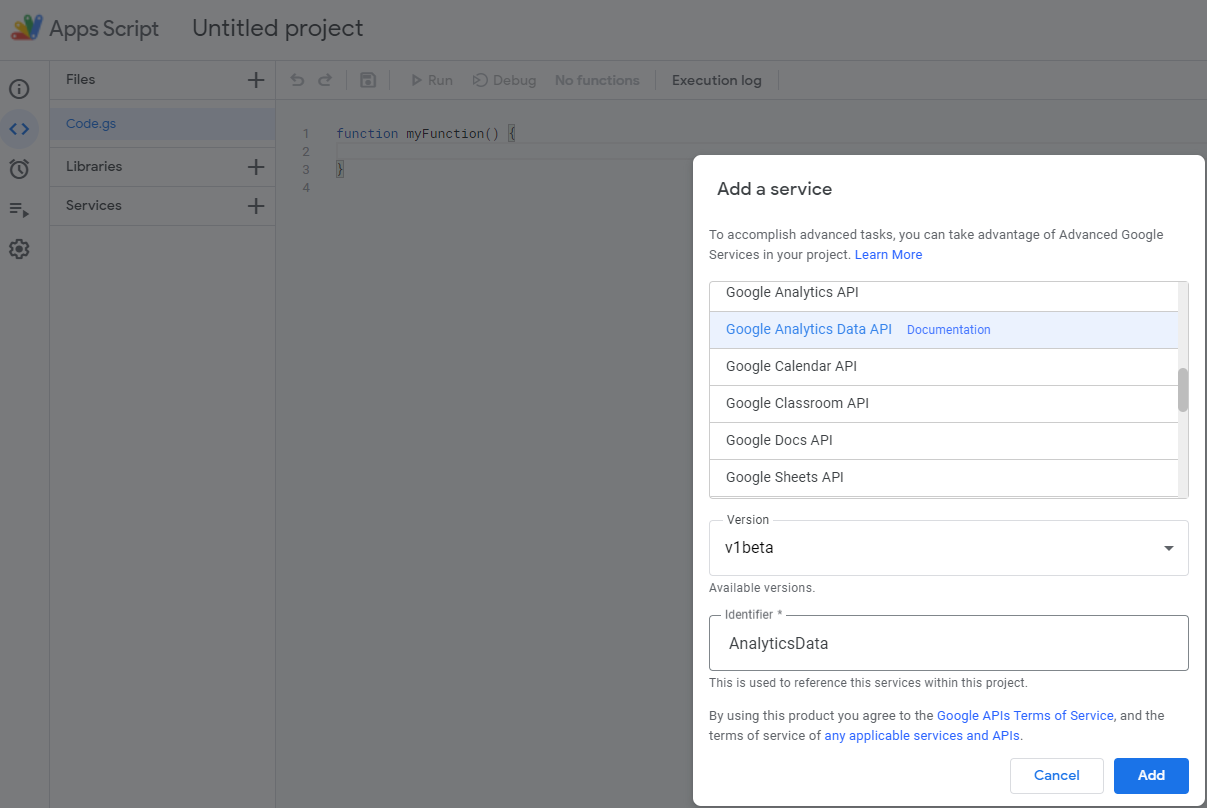Open Google APIs Terms of Service link
The height and width of the screenshot is (808, 1207).
click(x=1025, y=716)
